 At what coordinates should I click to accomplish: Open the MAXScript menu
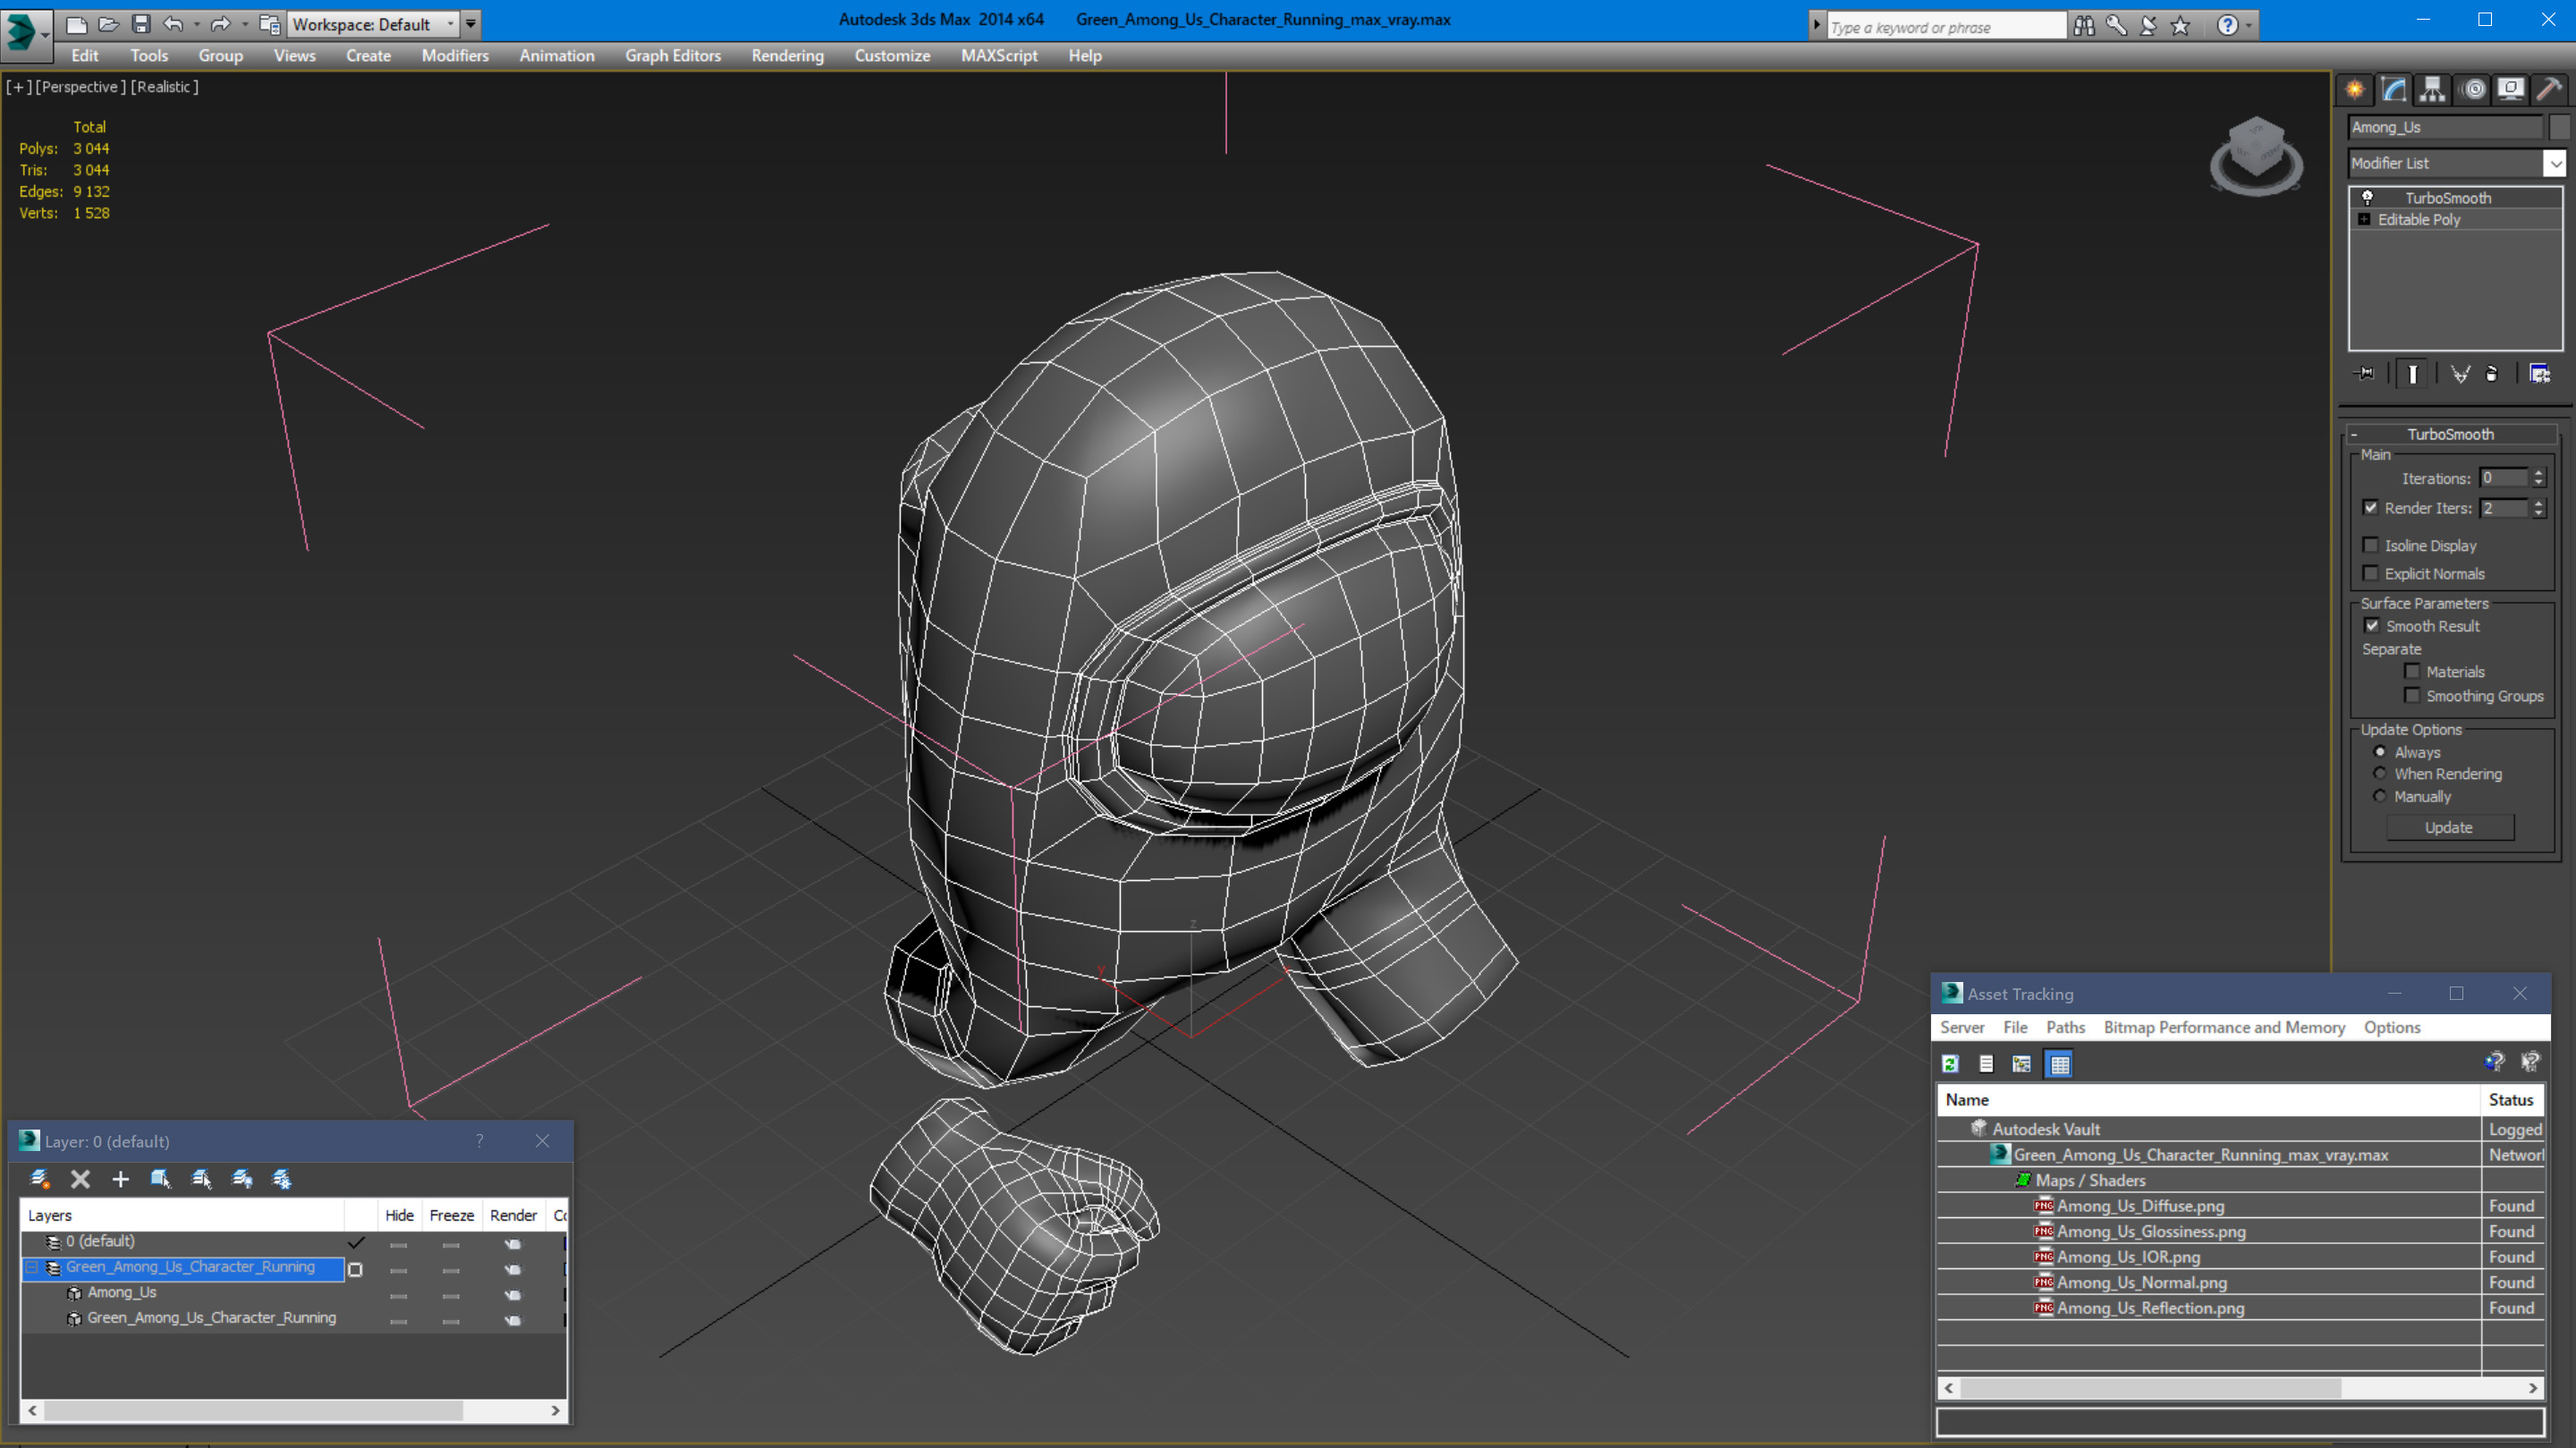[x=999, y=56]
